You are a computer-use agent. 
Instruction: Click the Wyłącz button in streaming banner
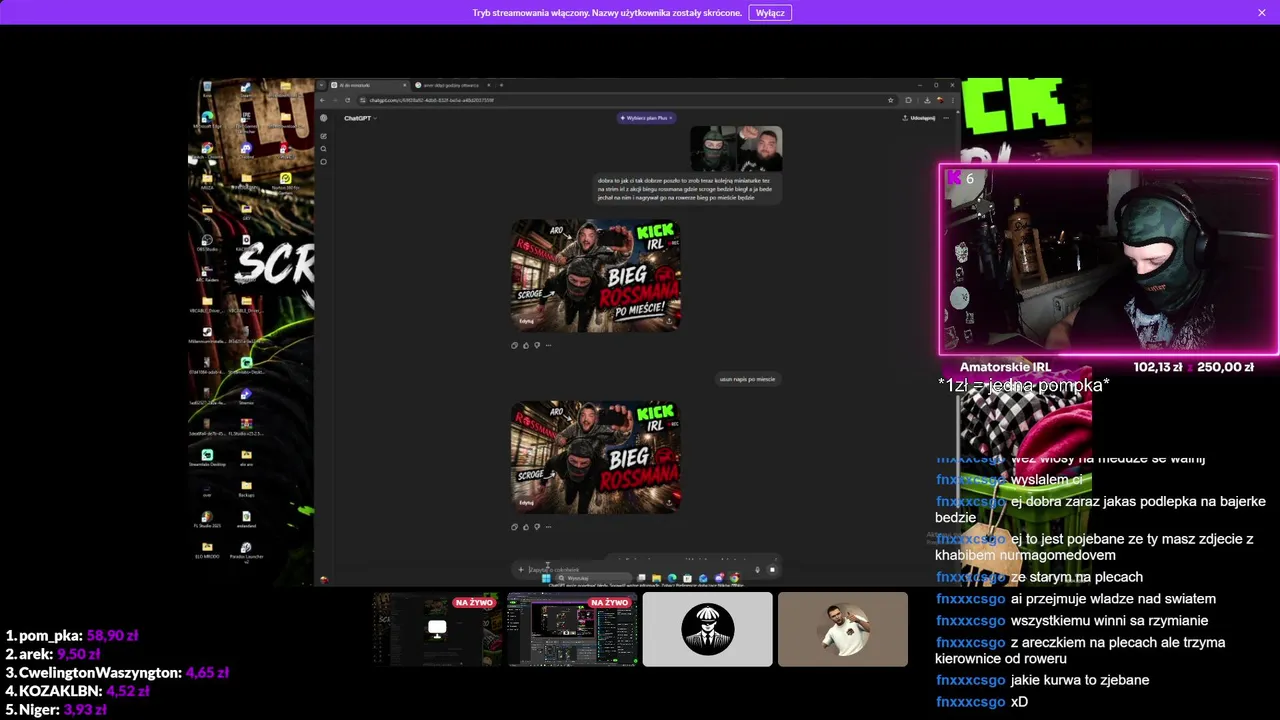[x=770, y=13]
